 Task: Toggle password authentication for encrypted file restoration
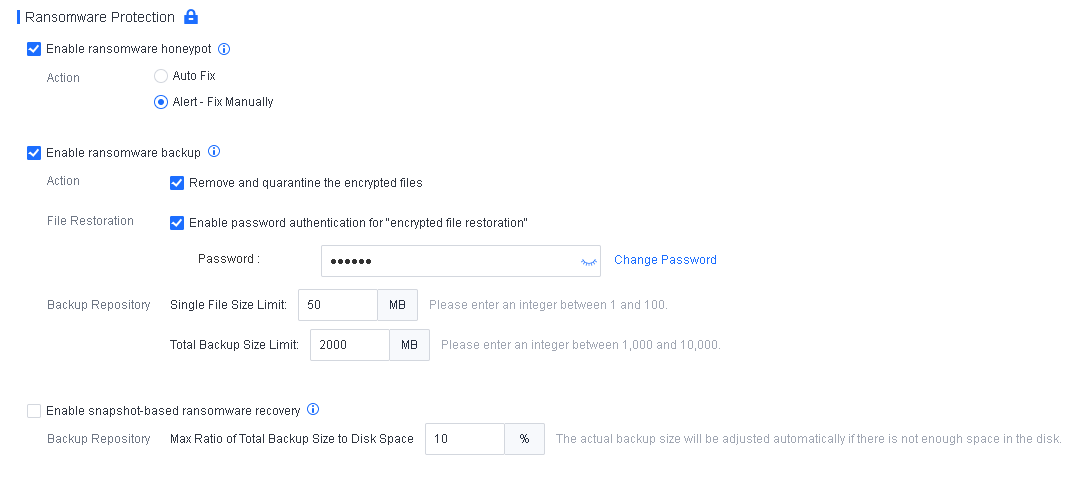coord(177,223)
